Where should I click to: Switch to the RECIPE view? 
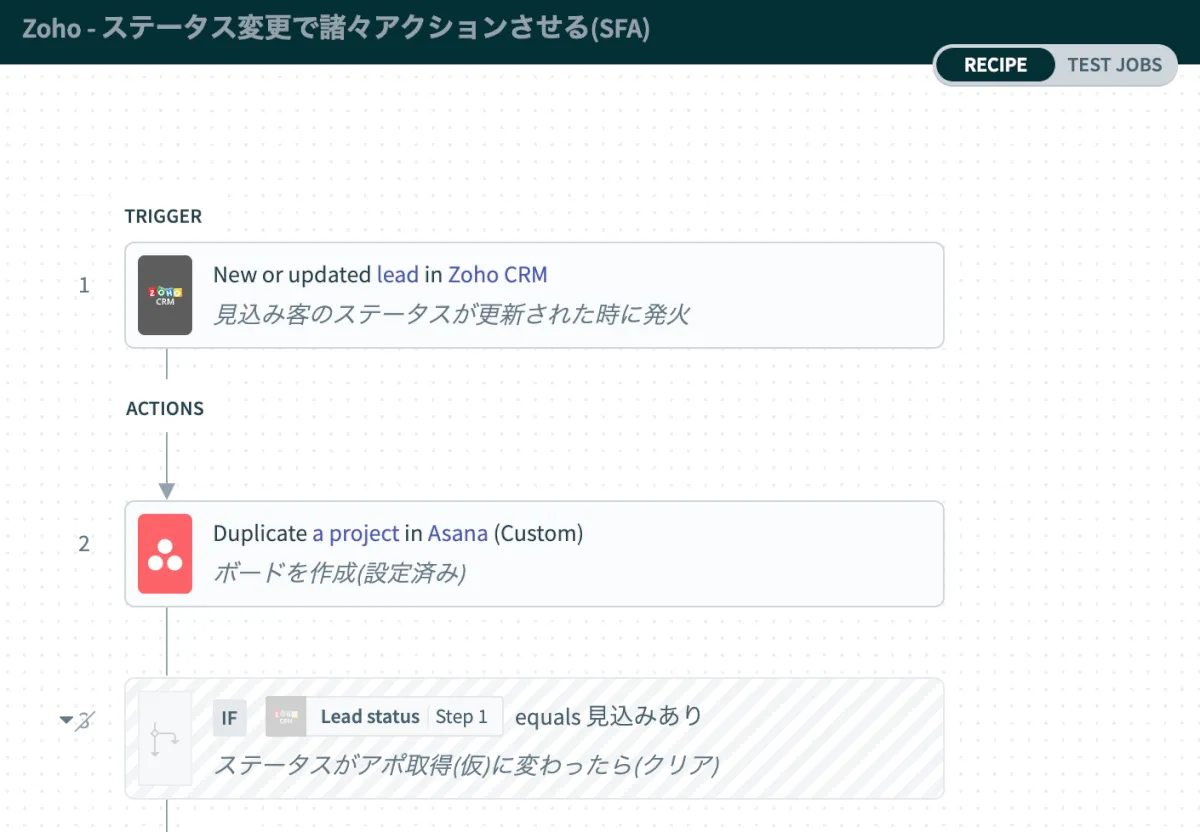995,65
